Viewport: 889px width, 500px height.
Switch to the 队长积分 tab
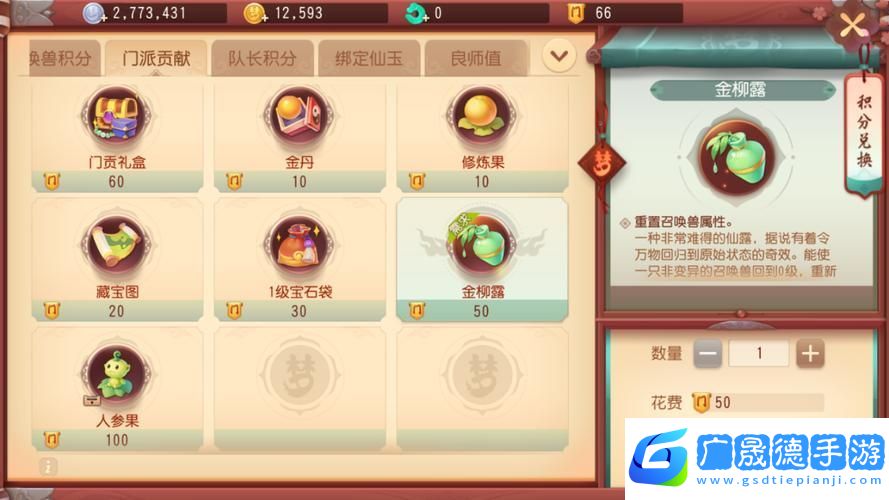[x=262, y=58]
